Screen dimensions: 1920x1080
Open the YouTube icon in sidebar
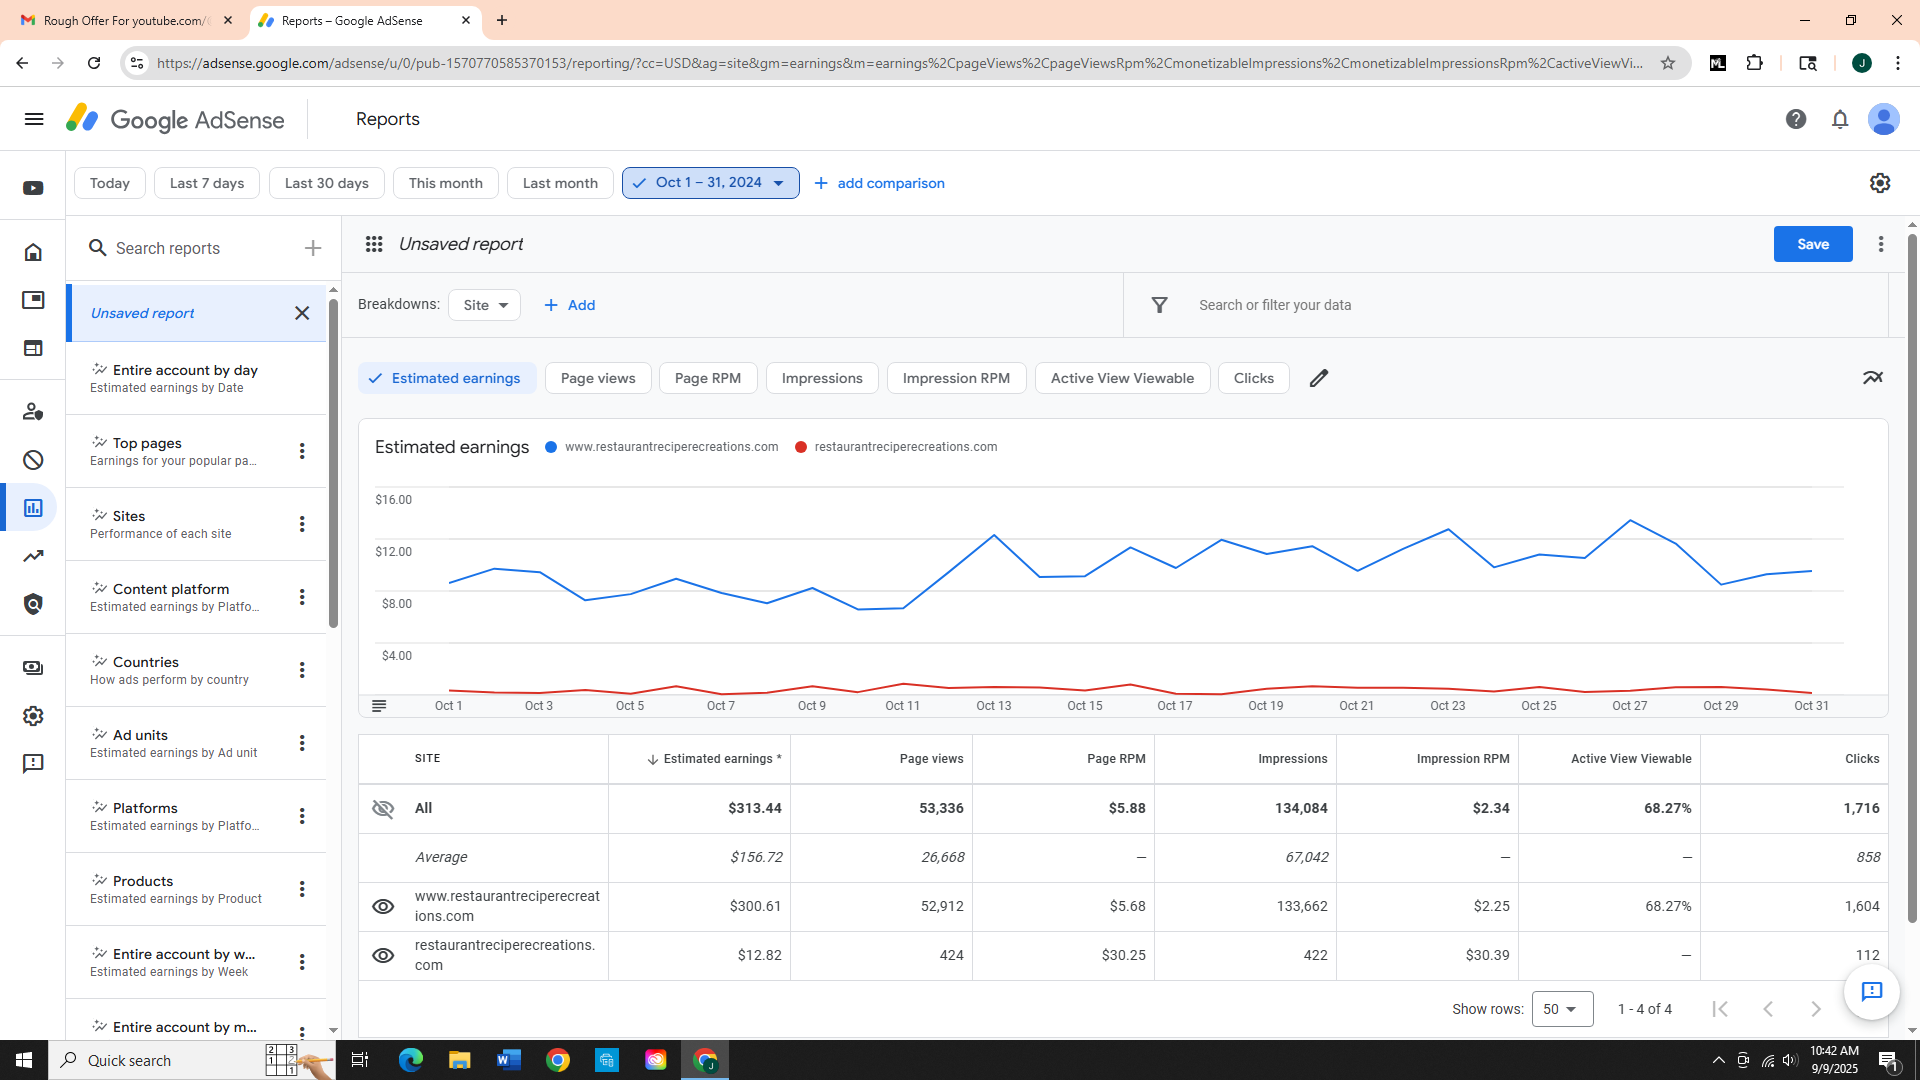click(x=33, y=188)
